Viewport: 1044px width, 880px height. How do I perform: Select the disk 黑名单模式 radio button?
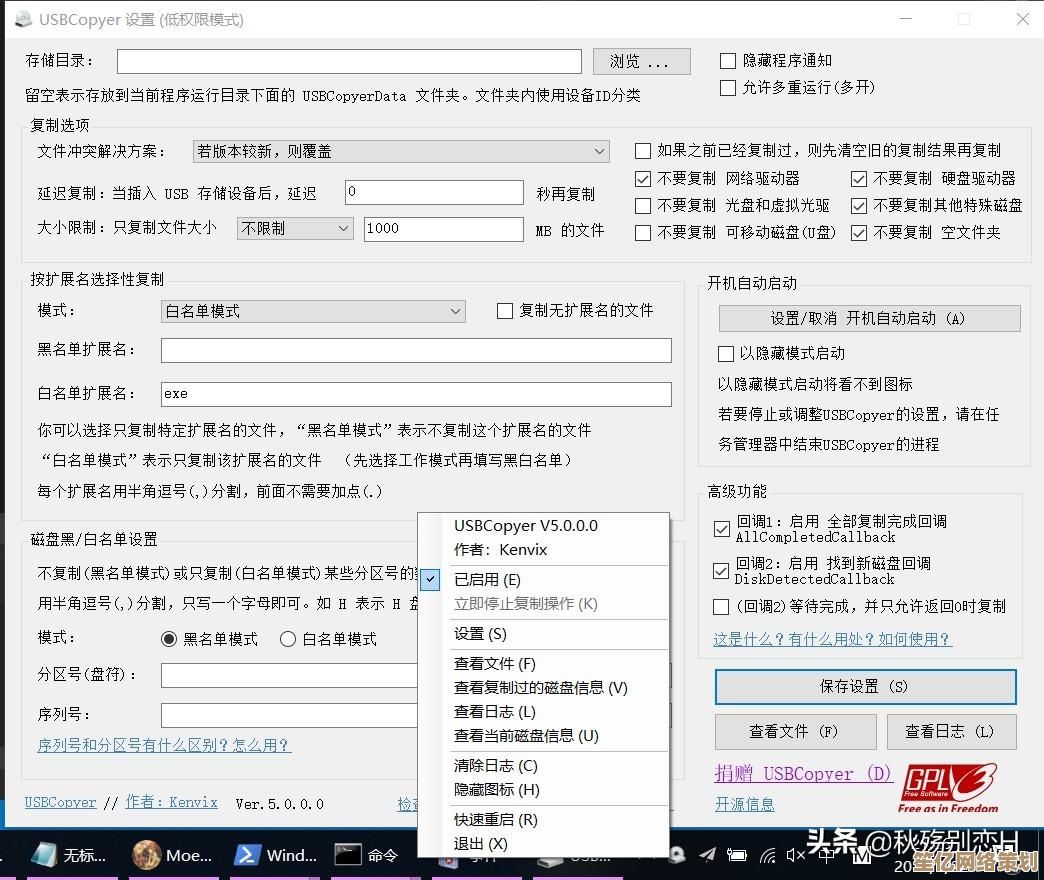[169, 639]
